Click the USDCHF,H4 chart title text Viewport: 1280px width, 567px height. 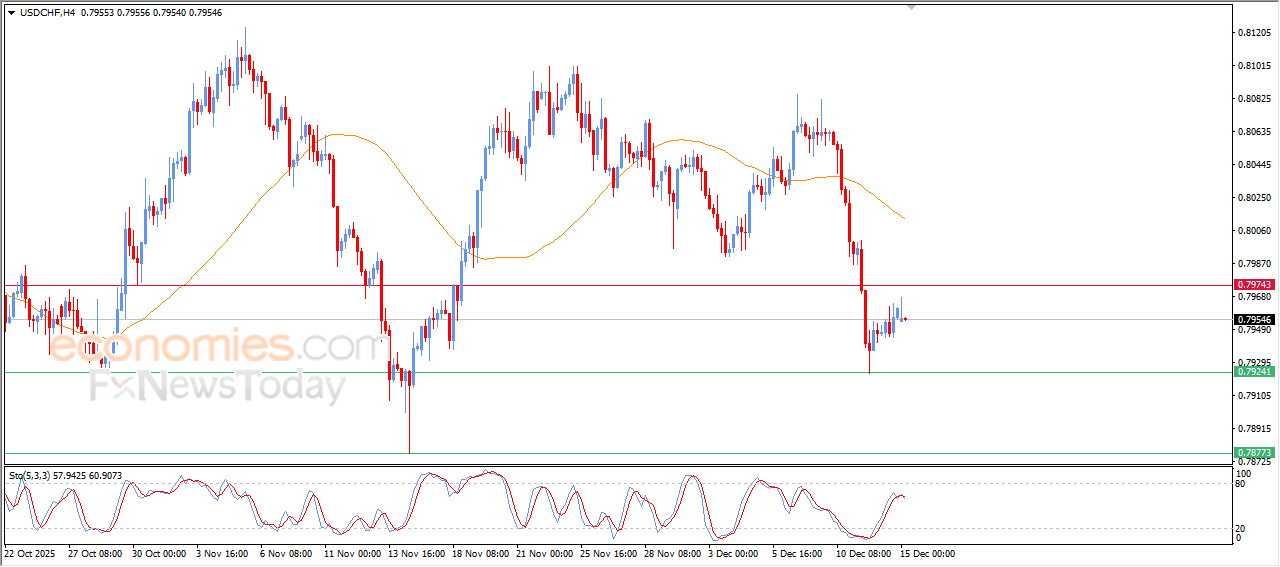48,12
